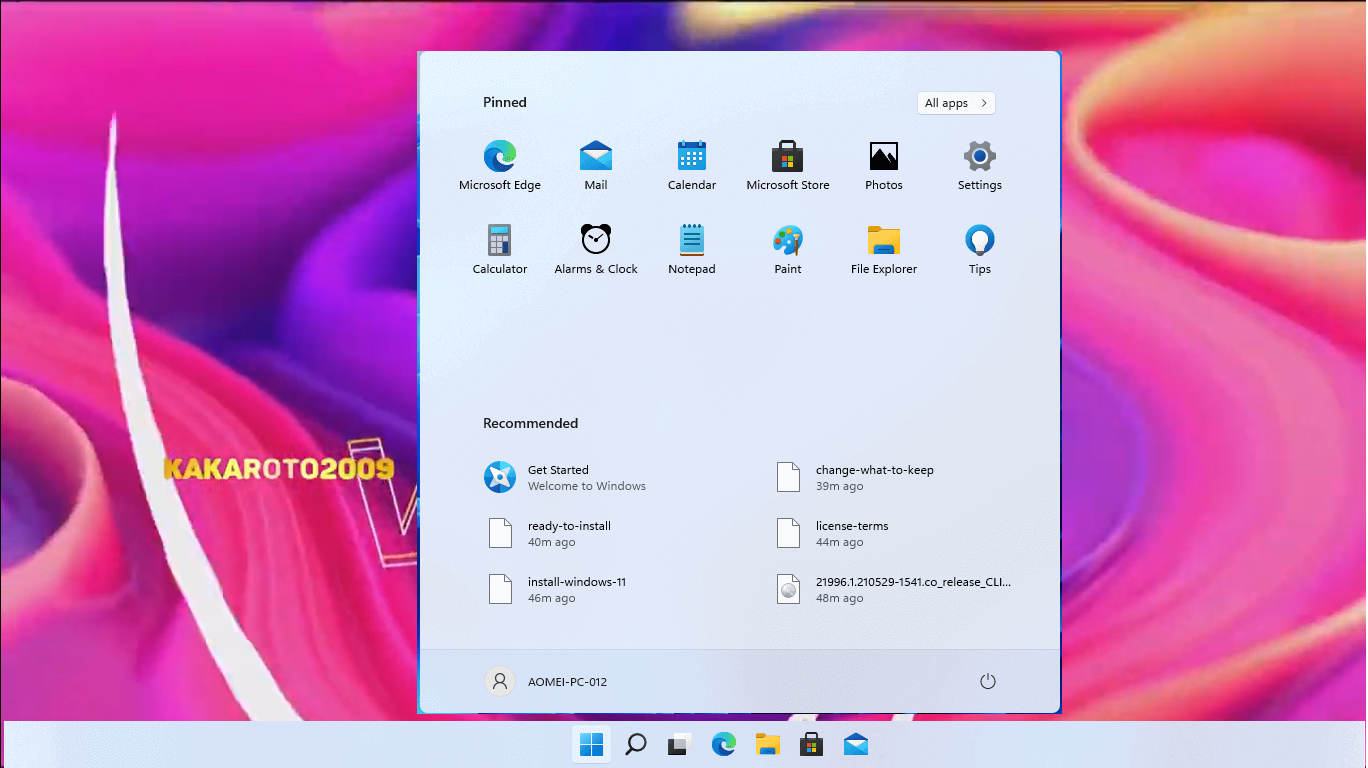Open the Notepad app

pos(692,249)
